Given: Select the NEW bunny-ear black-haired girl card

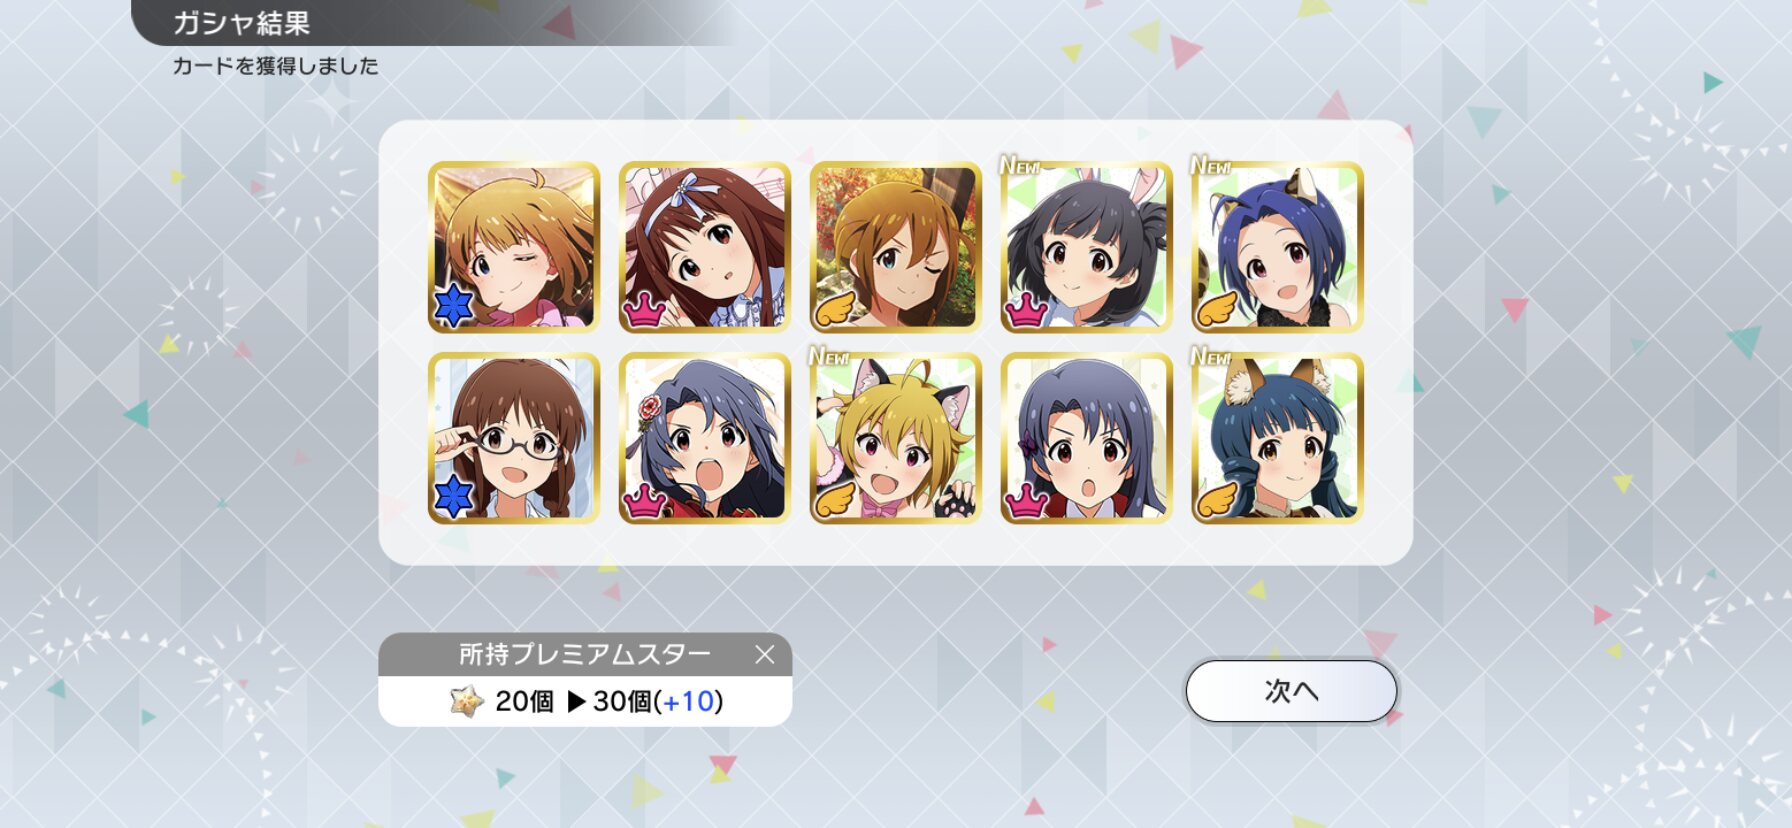Looking at the screenshot, I should pos(1087,247).
